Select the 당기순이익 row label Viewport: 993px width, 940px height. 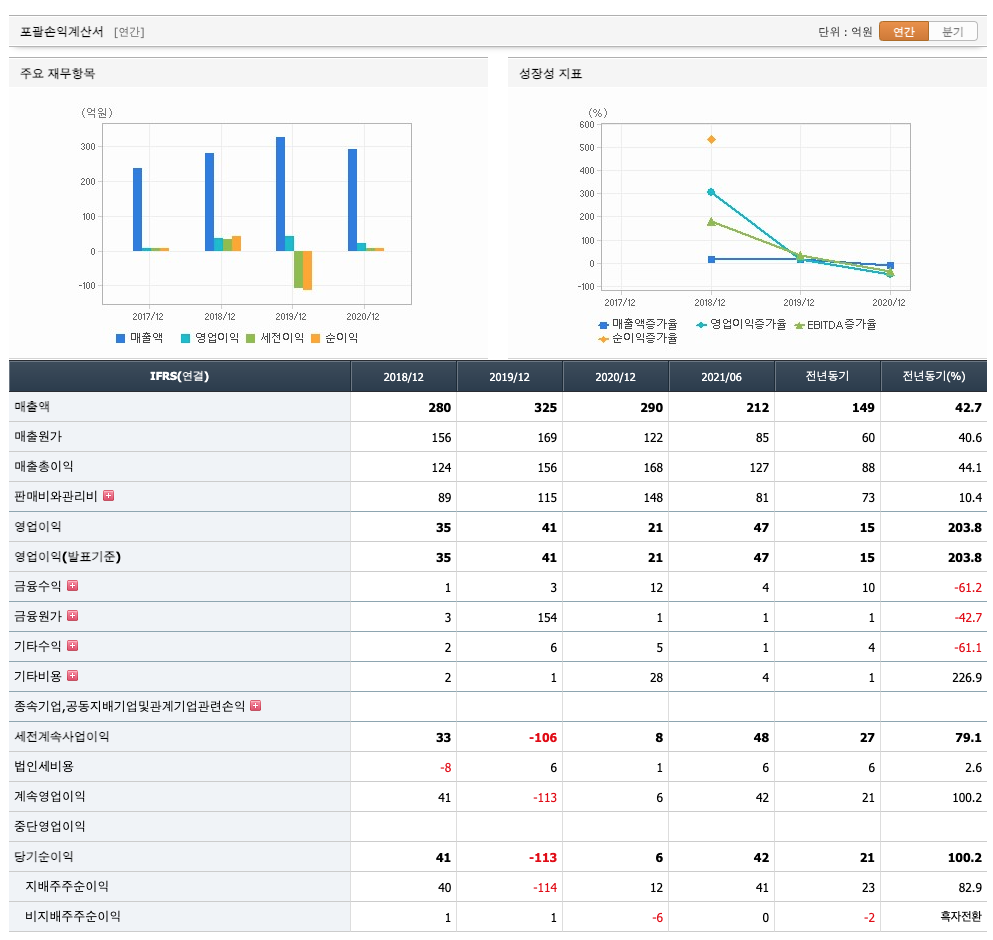tap(44, 856)
